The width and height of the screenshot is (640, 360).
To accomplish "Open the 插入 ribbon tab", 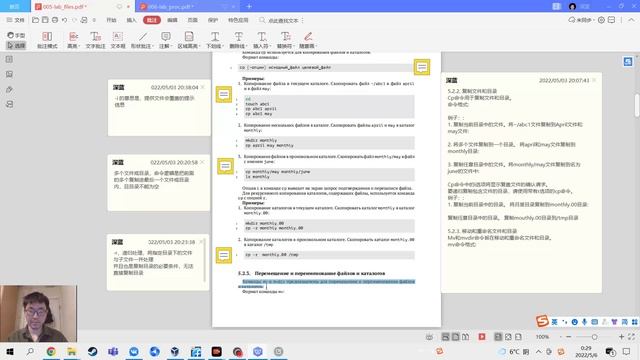I will 131,20.
